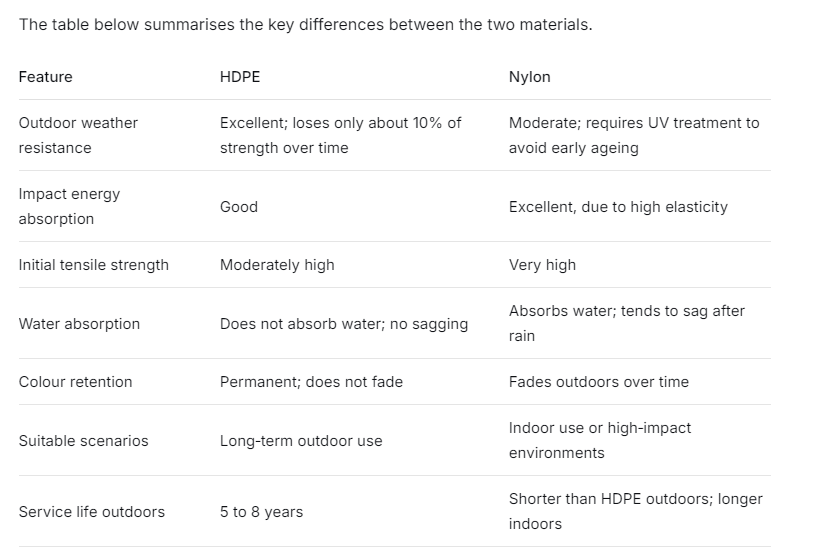815x551 pixels.
Task: Click the 'Does not absorb water' cell
Action: 344,324
